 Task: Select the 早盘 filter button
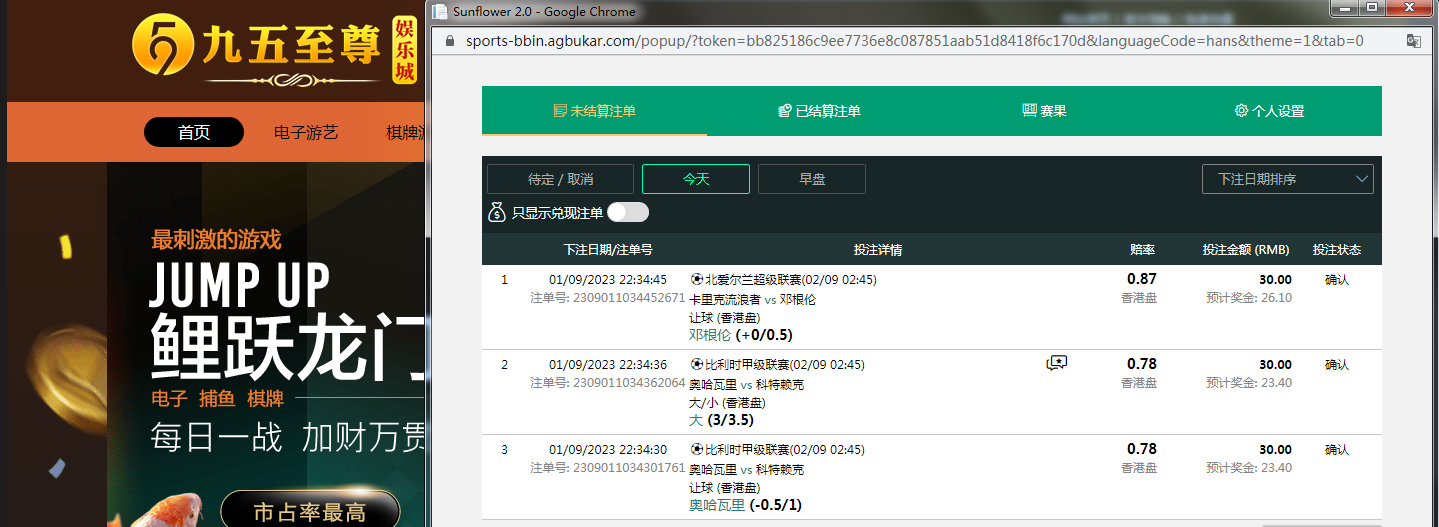click(x=812, y=179)
